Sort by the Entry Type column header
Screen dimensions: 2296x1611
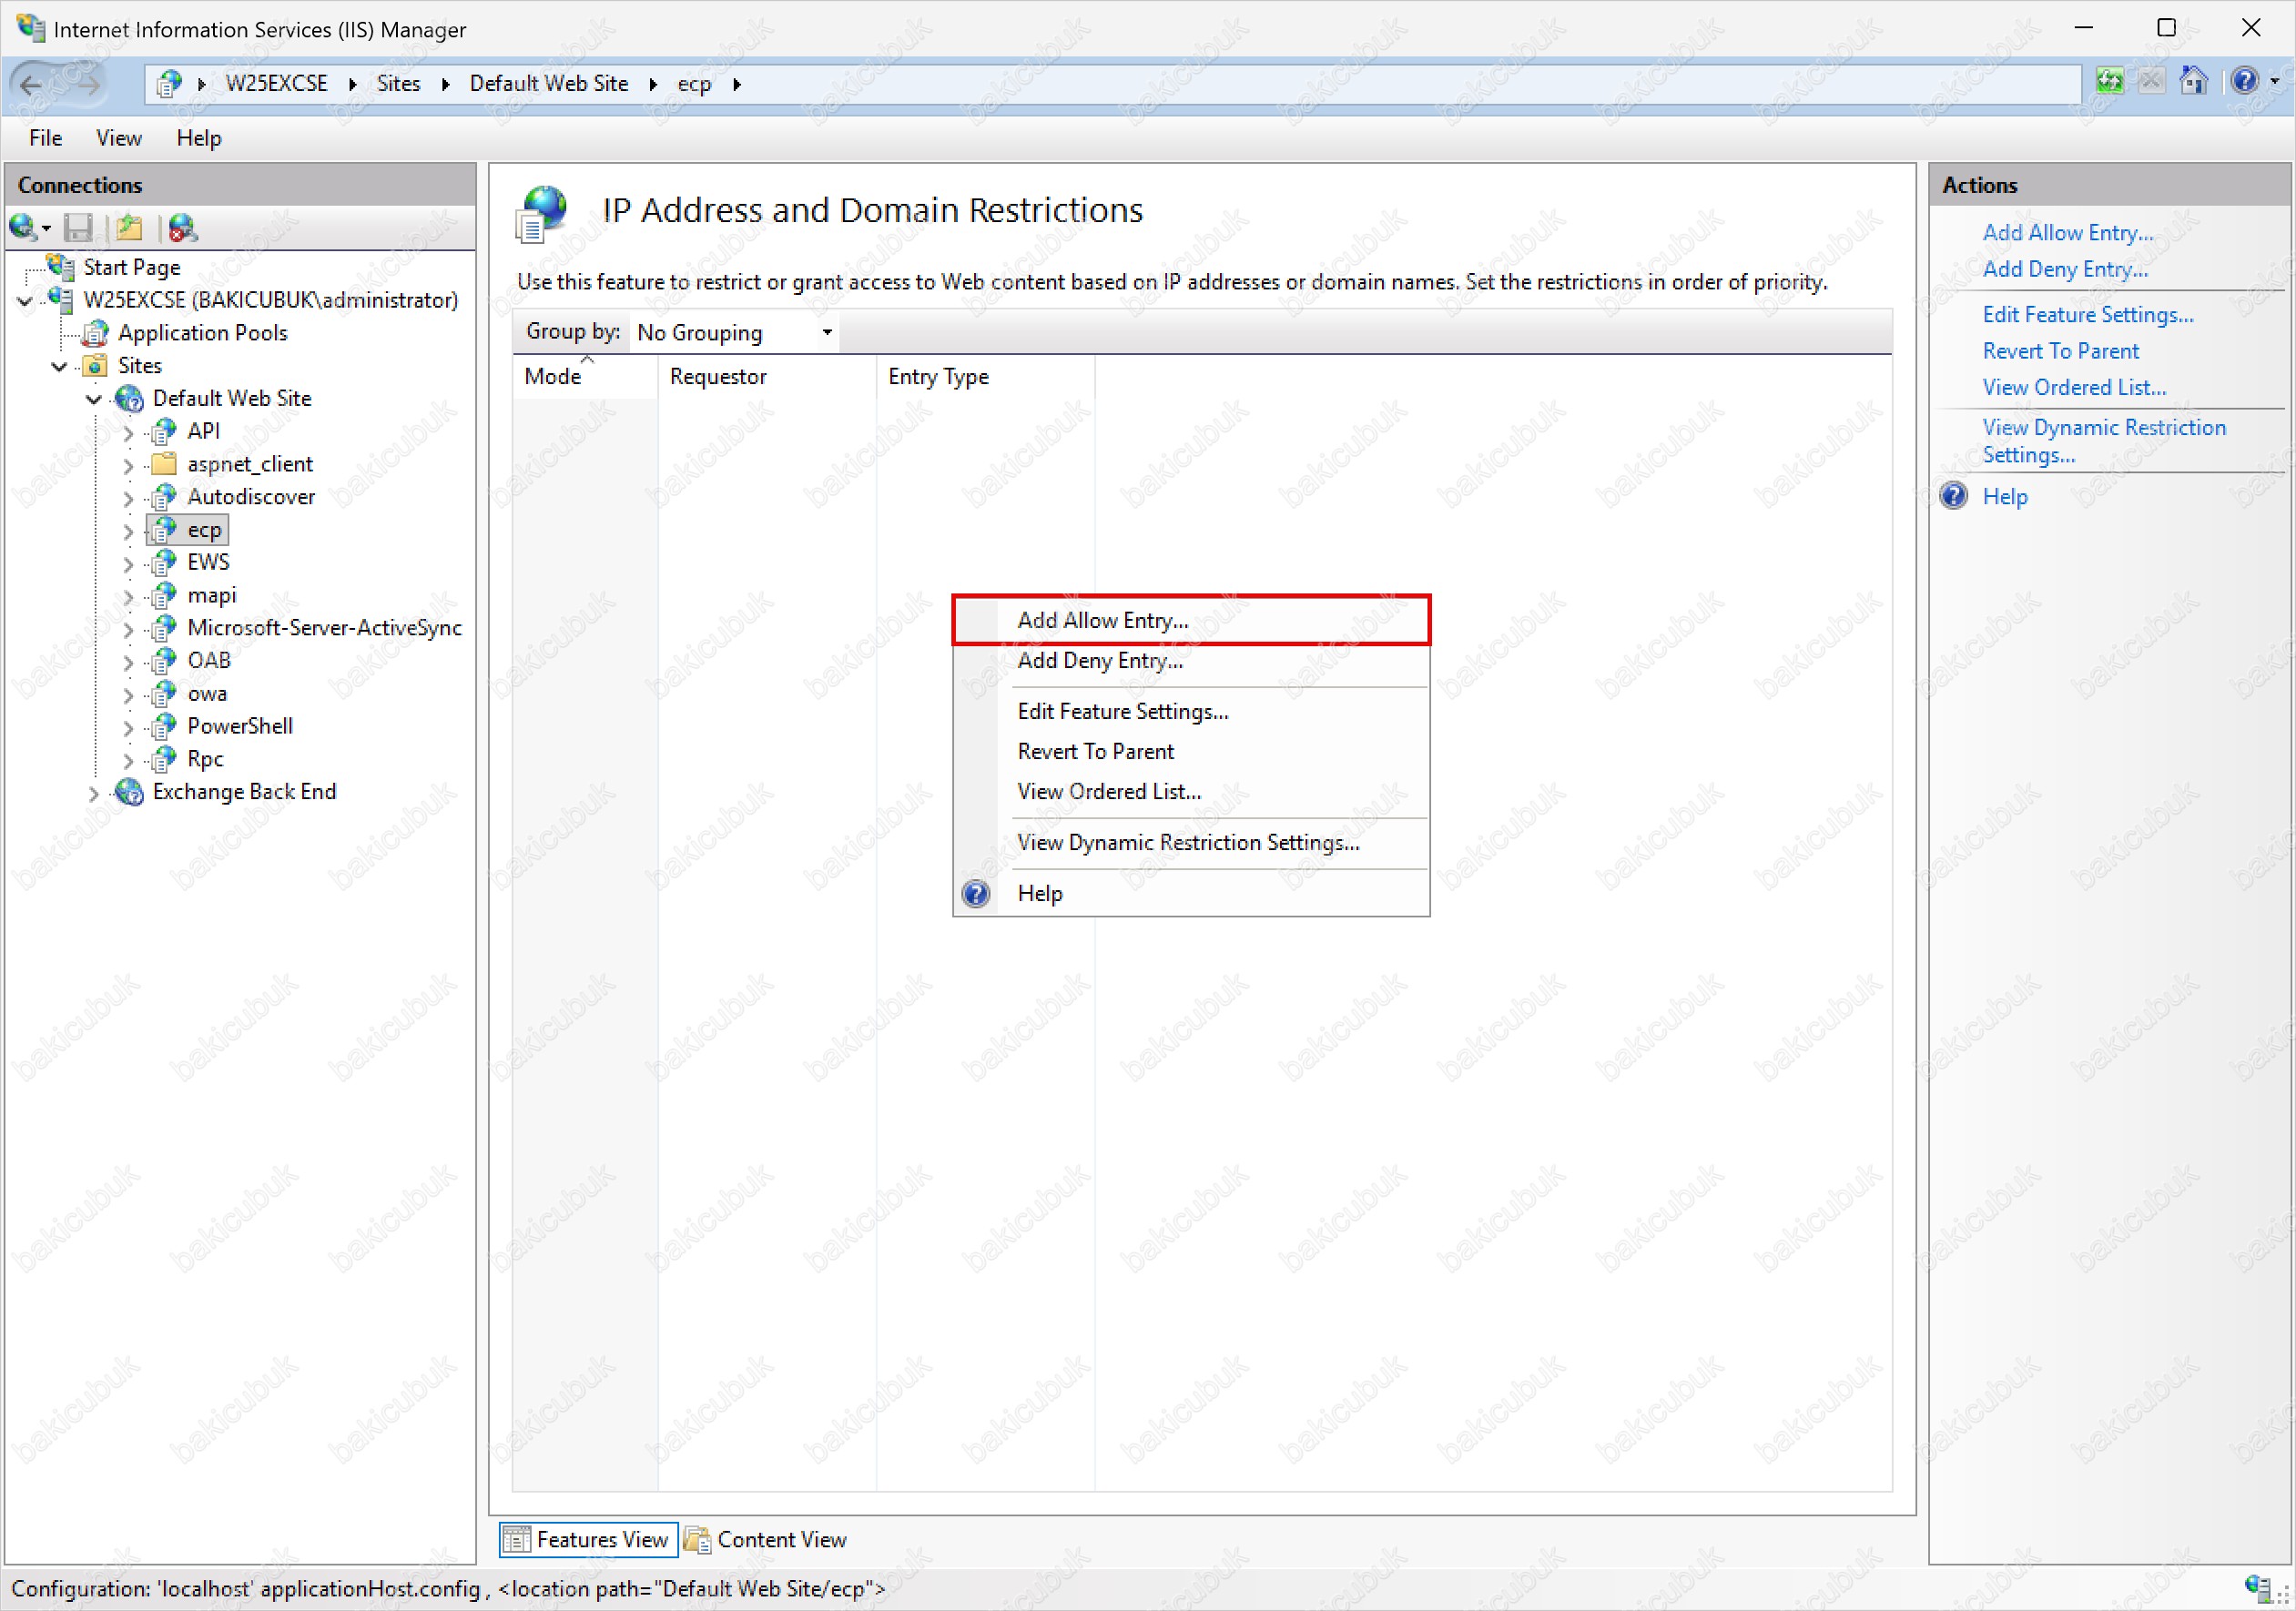tap(986, 376)
